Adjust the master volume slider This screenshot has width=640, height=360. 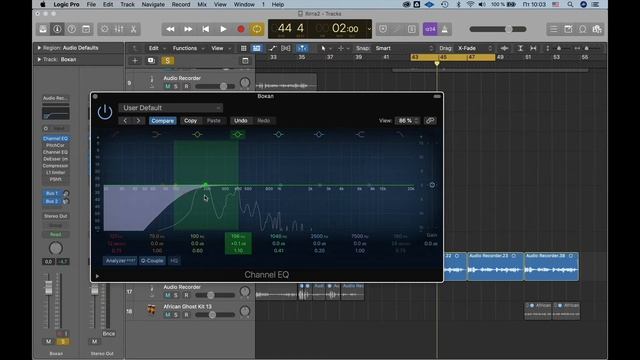(x=498, y=29)
